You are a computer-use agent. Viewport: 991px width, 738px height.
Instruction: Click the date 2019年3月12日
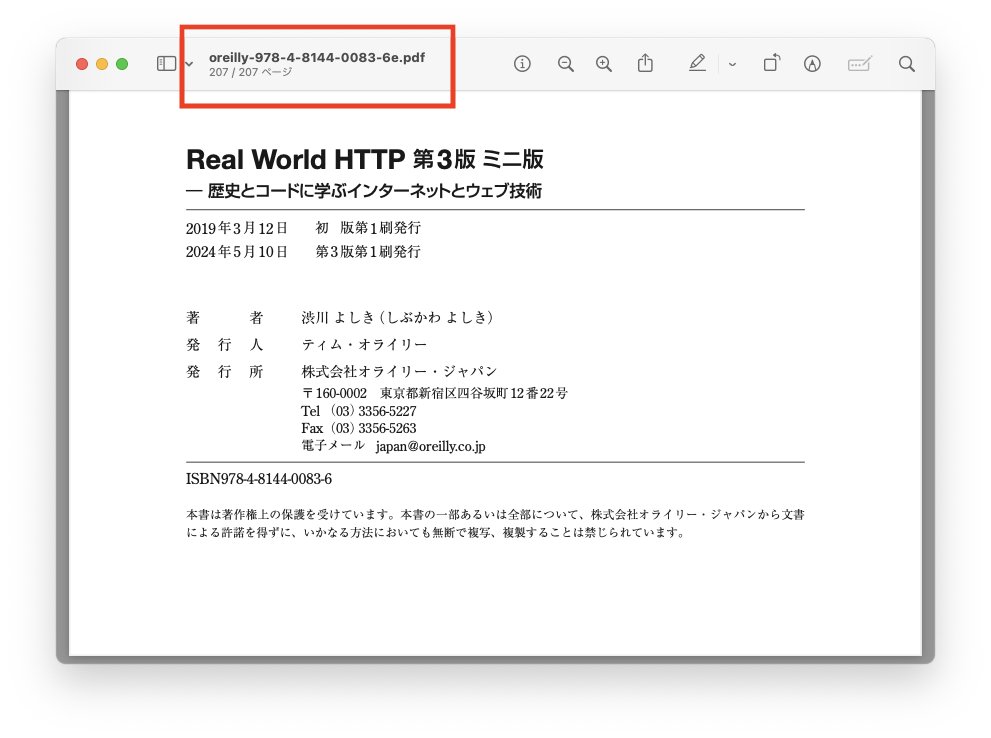point(236,228)
